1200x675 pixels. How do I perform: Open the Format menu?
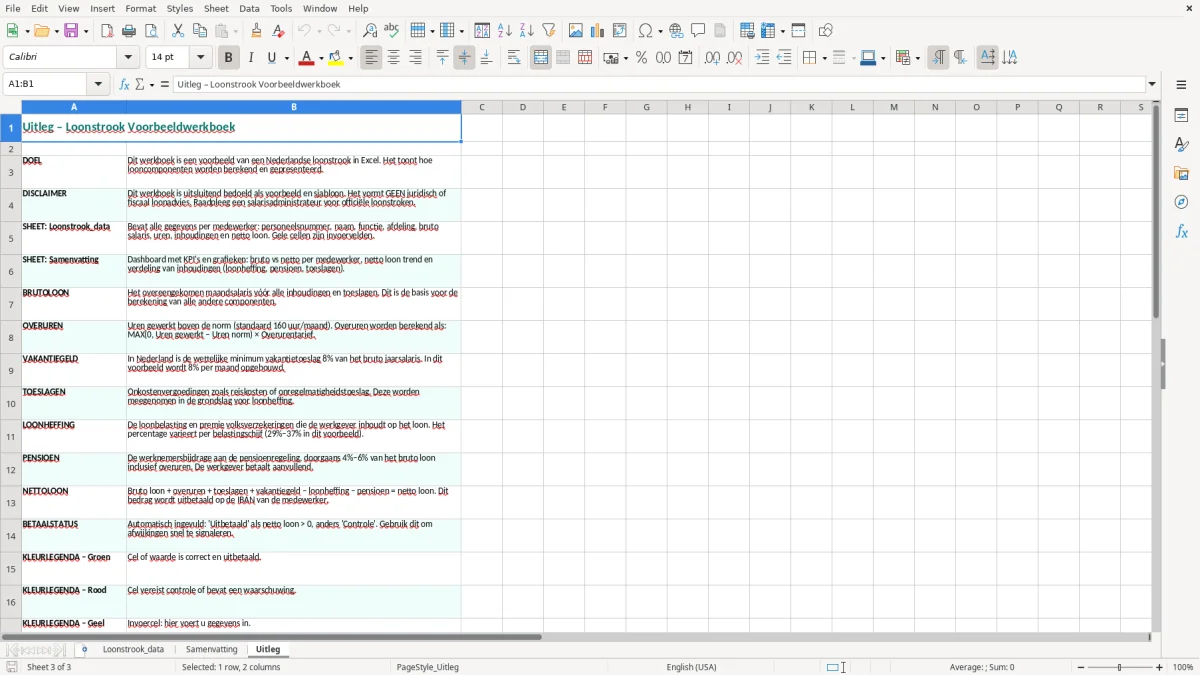(x=141, y=8)
